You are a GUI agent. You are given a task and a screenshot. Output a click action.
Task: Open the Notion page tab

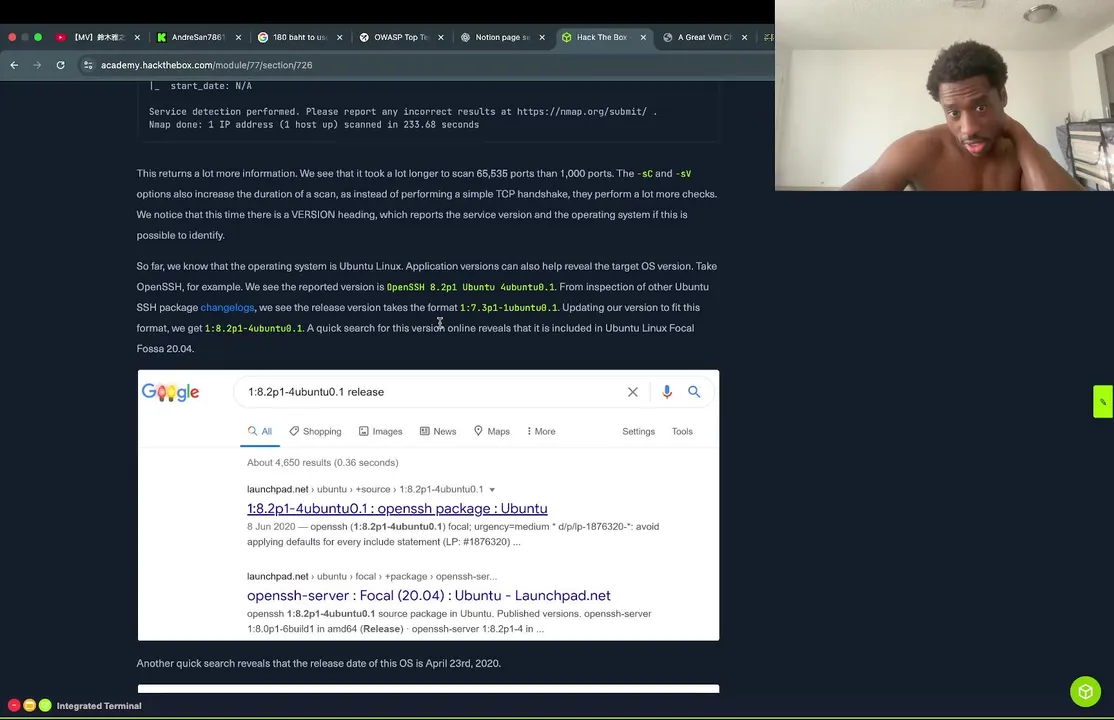click(x=502, y=37)
